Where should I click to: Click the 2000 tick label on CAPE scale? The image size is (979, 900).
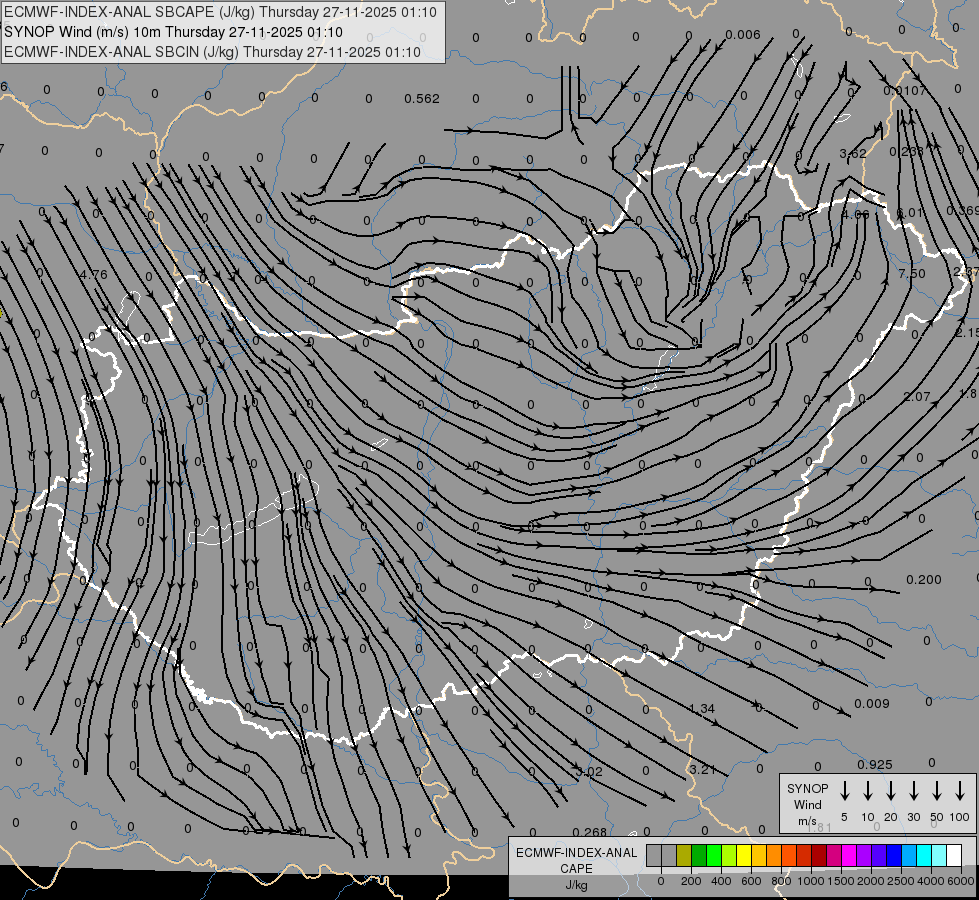coord(871,881)
